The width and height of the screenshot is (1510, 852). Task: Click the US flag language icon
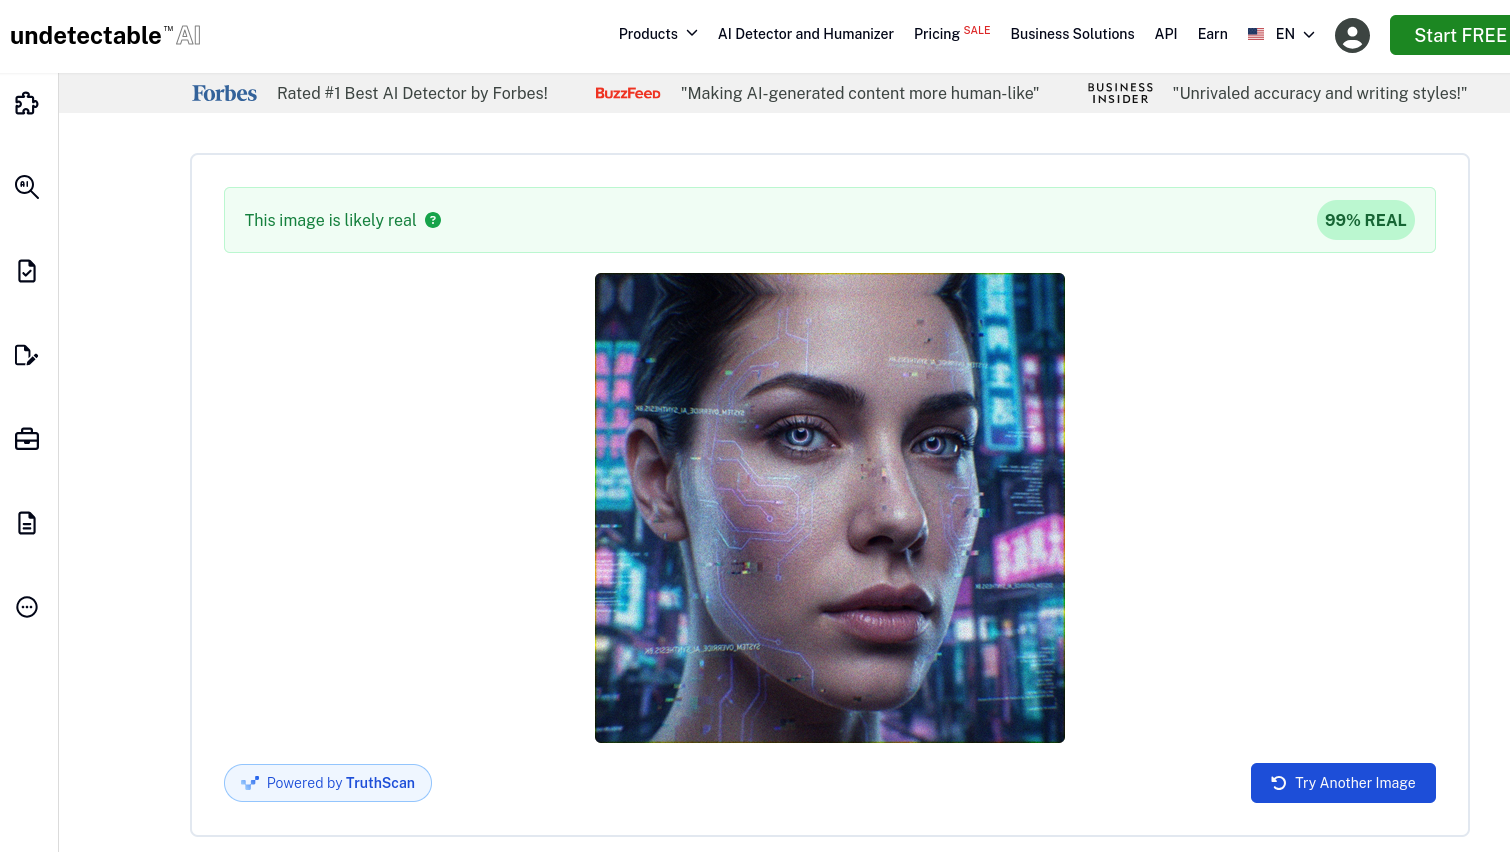tap(1256, 33)
